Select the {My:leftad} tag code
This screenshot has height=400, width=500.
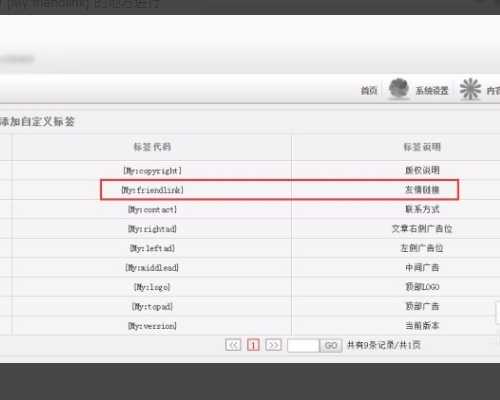(x=152, y=248)
